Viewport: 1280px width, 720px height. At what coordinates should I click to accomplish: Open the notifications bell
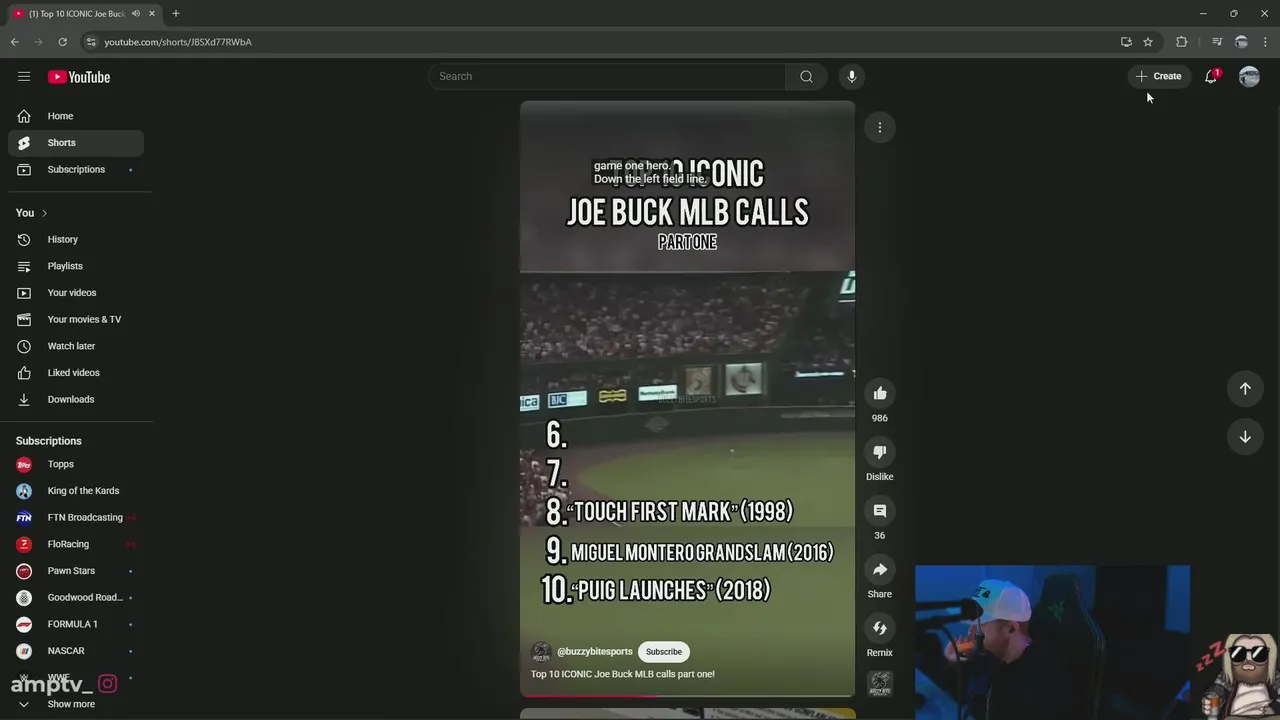1211,76
